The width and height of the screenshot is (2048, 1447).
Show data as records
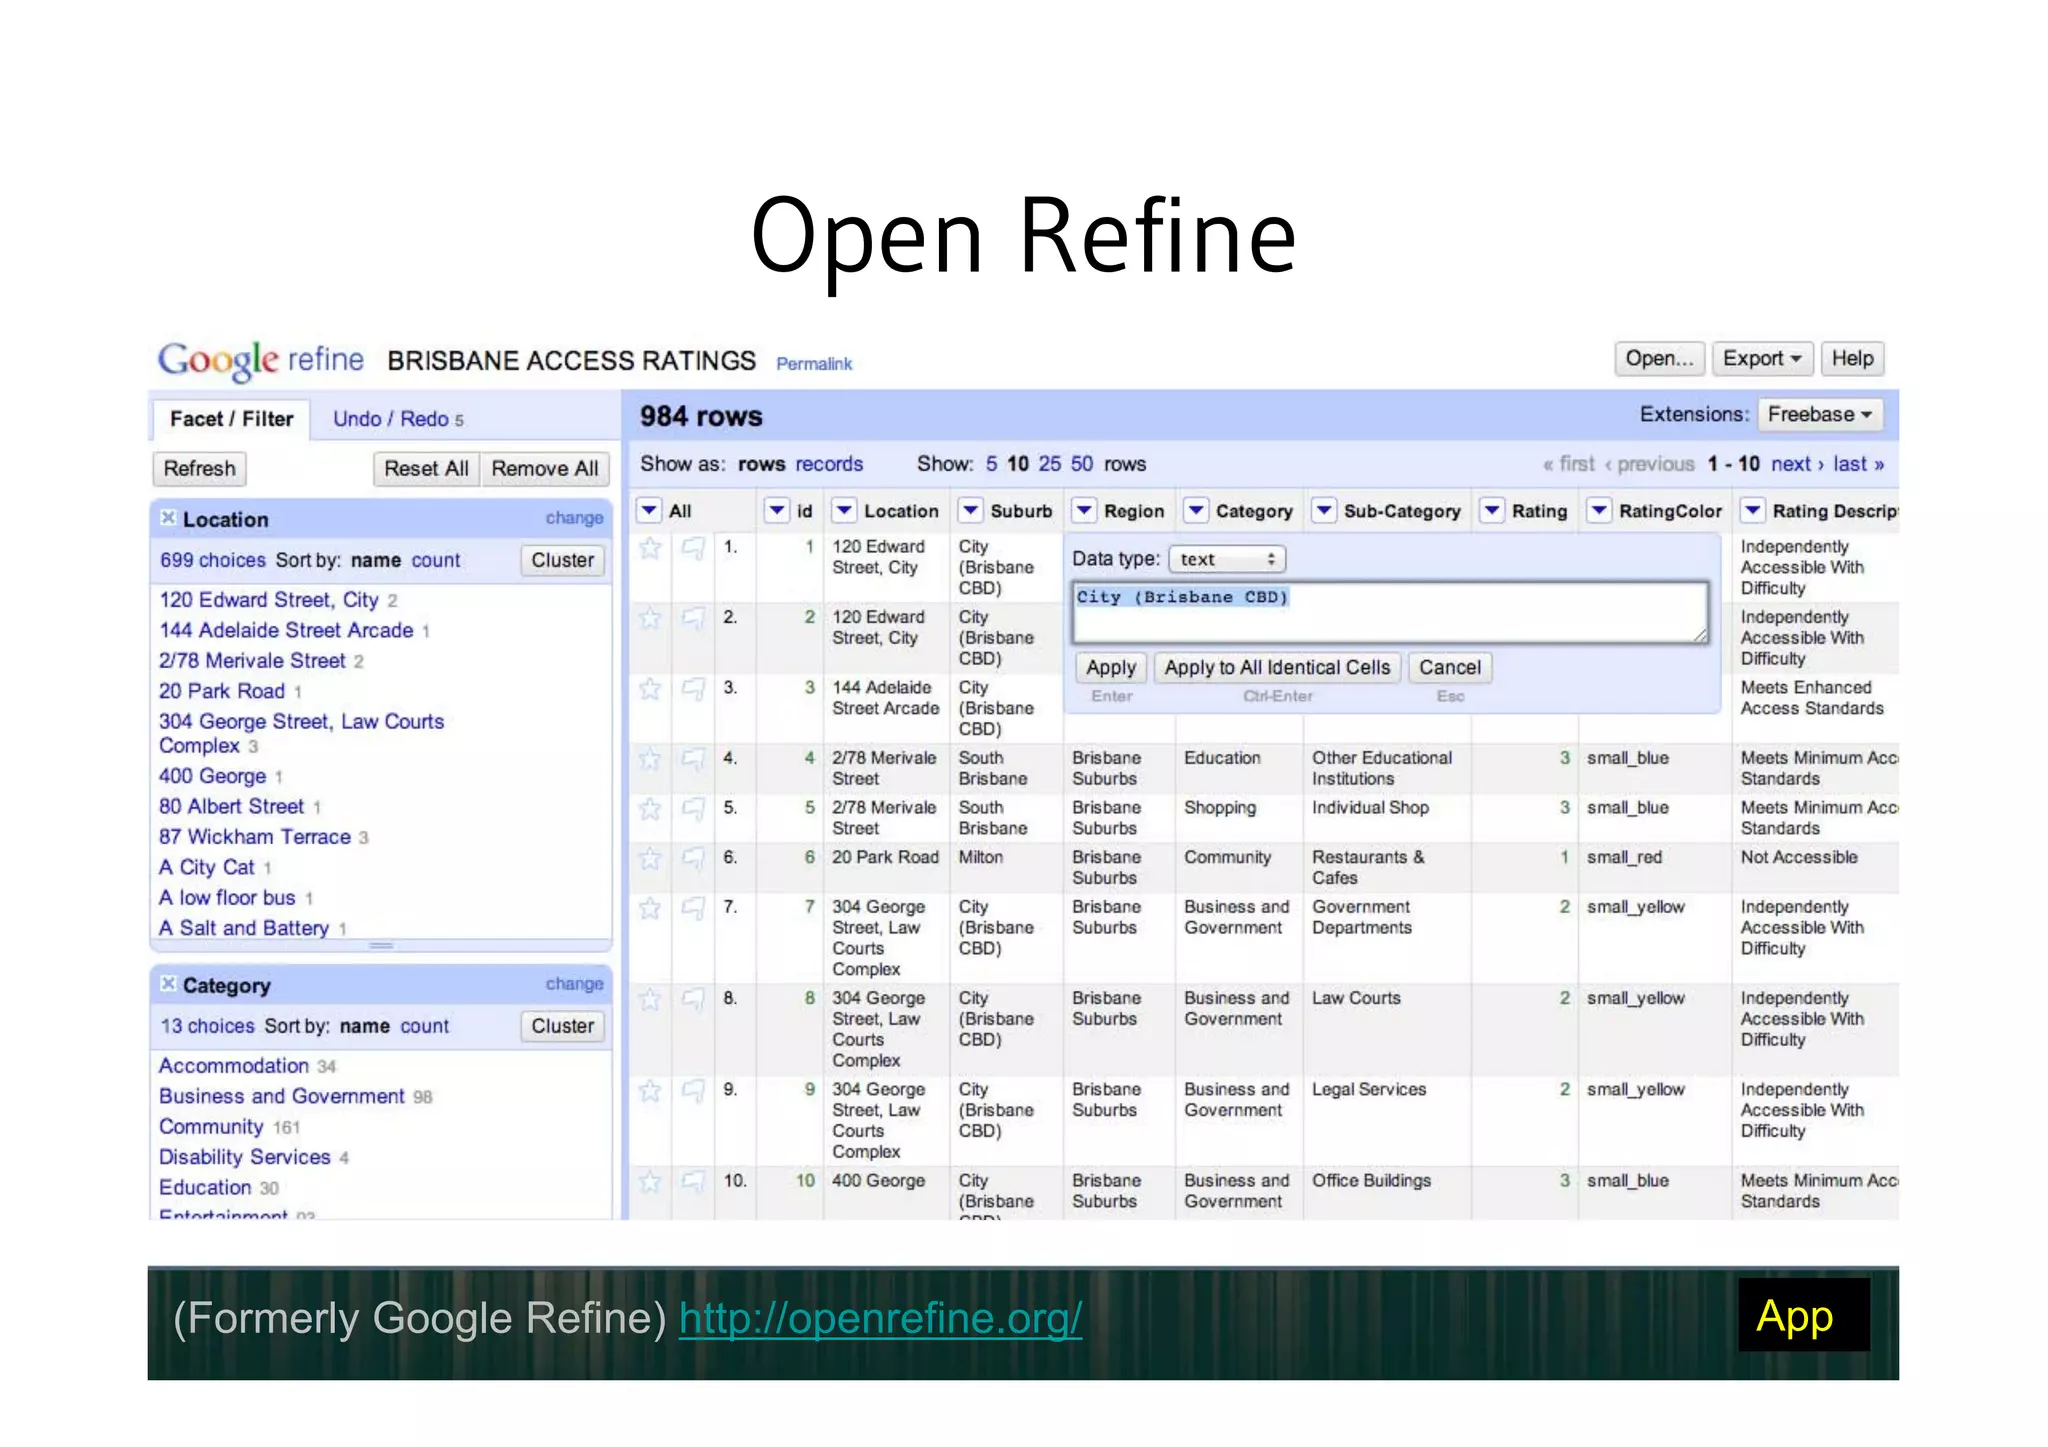tap(829, 464)
